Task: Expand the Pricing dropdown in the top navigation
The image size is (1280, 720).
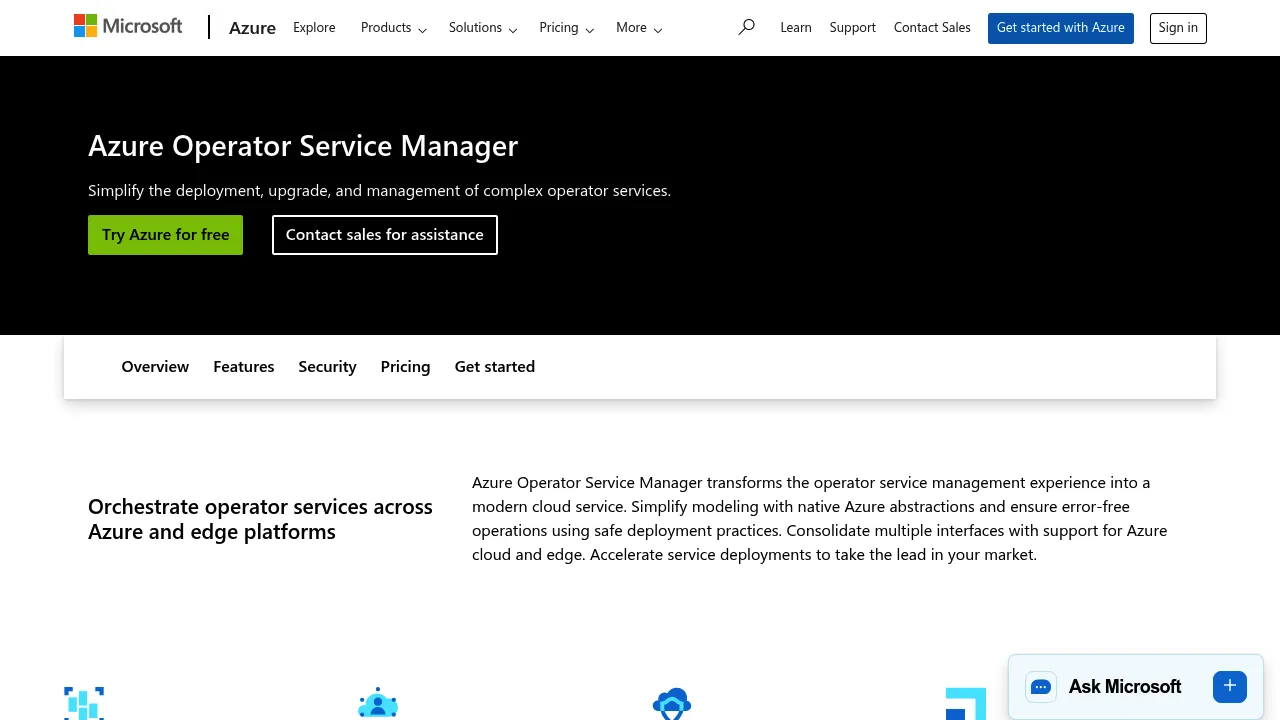Action: pos(566,28)
